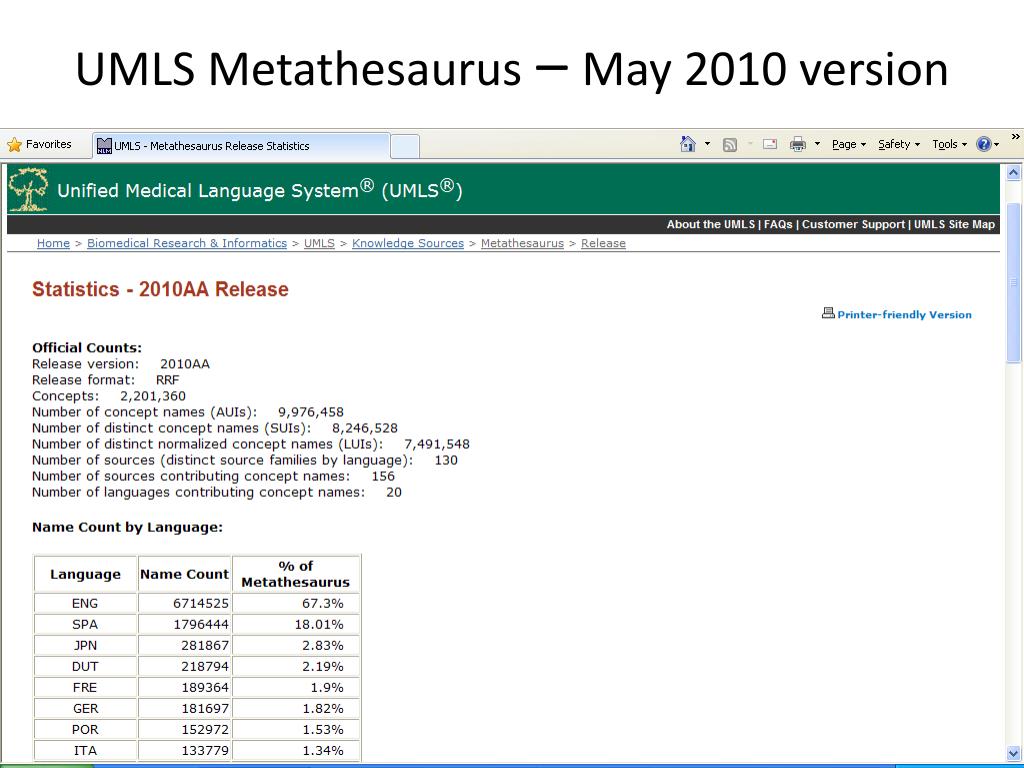Open a new blank tab
The image size is (1024, 768).
405,146
